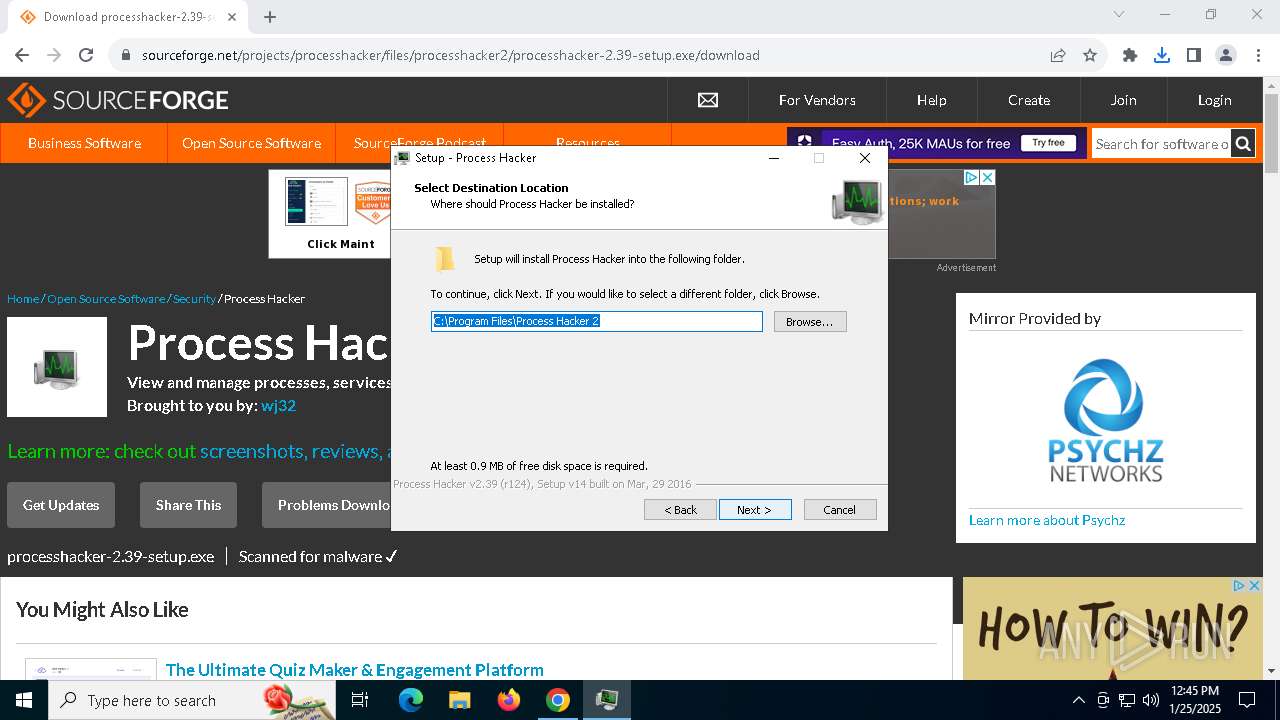Click the Psychz Networks logo
The width and height of the screenshot is (1280, 720).
pyautogui.click(x=1105, y=421)
